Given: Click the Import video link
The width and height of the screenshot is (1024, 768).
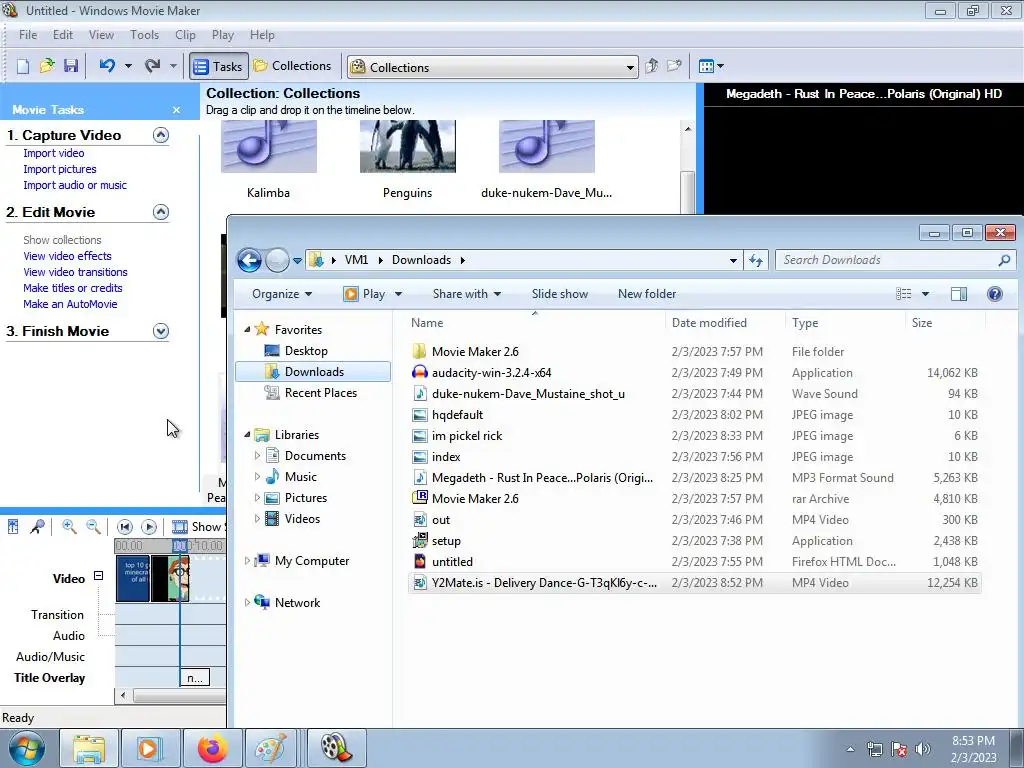Looking at the screenshot, I should click(x=54, y=153).
